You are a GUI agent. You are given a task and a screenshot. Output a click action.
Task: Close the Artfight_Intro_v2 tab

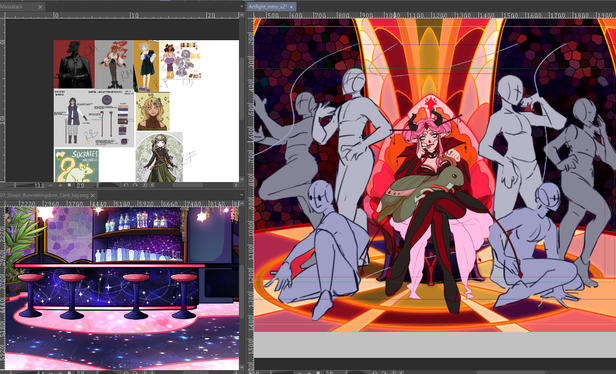[292, 7]
